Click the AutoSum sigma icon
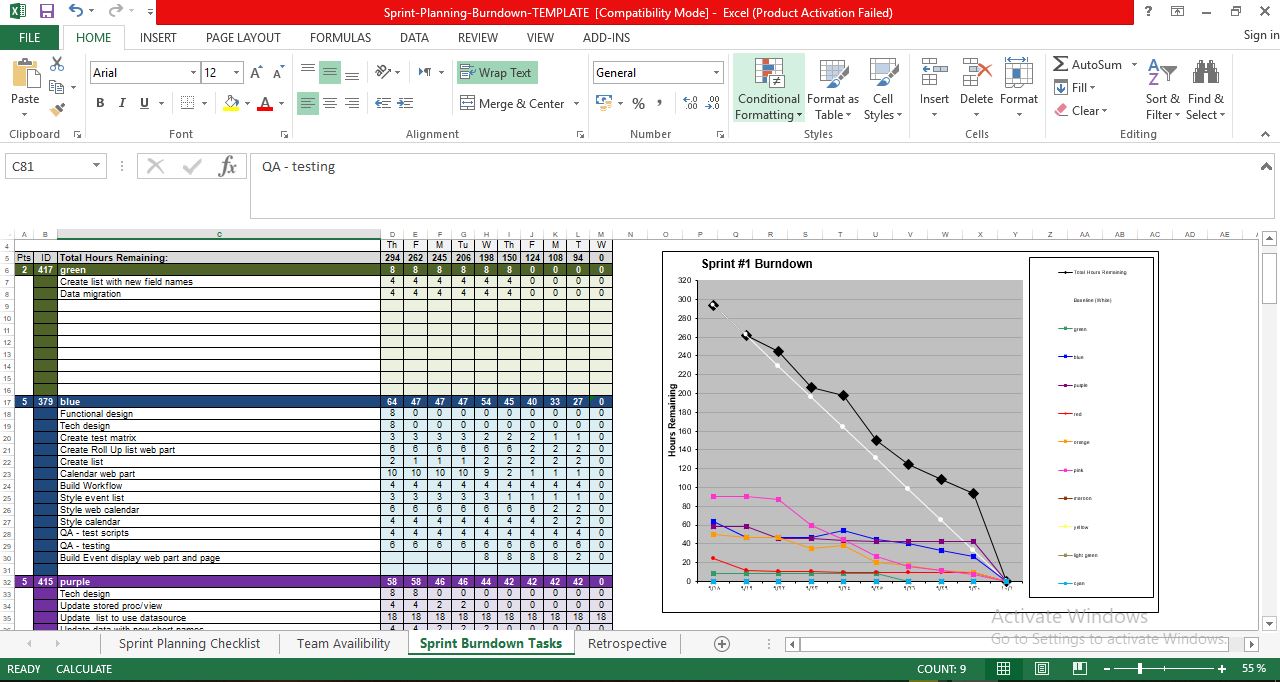 pyautogui.click(x=1061, y=64)
